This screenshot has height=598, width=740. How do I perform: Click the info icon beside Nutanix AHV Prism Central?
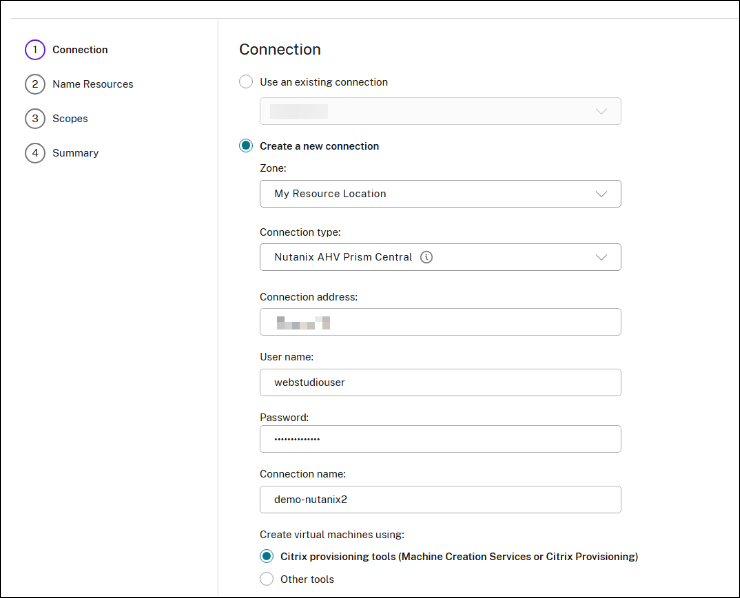pos(427,257)
